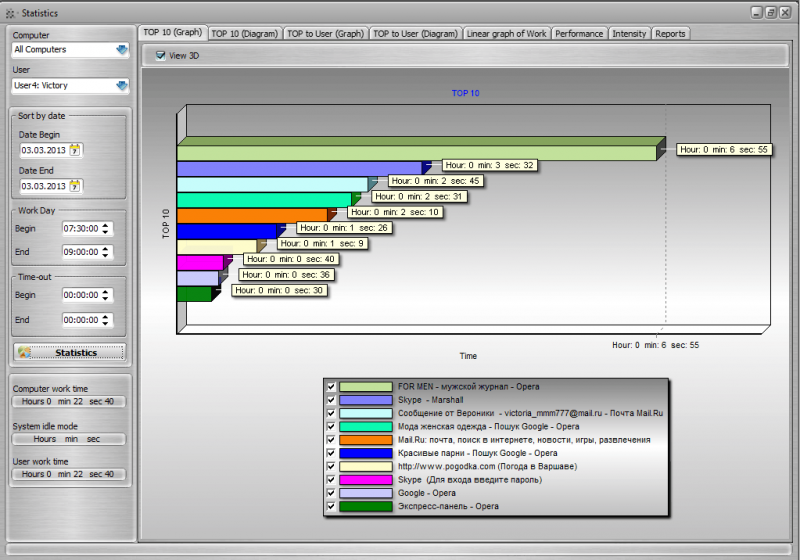Viewport: 800px width, 560px height.
Task: Click the 'Hour: 0 min: 0 sec: 30' label
Action: [x=279, y=290]
